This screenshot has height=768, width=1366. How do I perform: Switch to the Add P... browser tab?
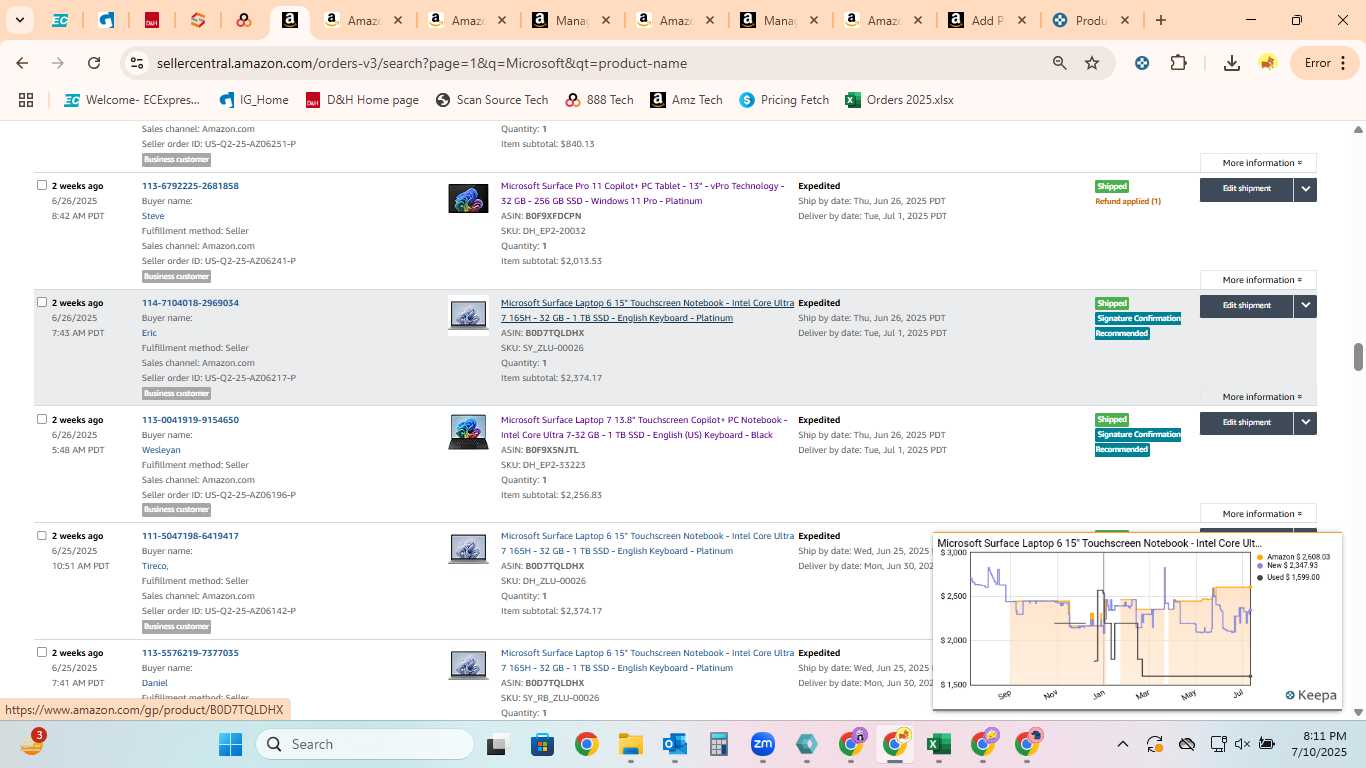(x=985, y=20)
